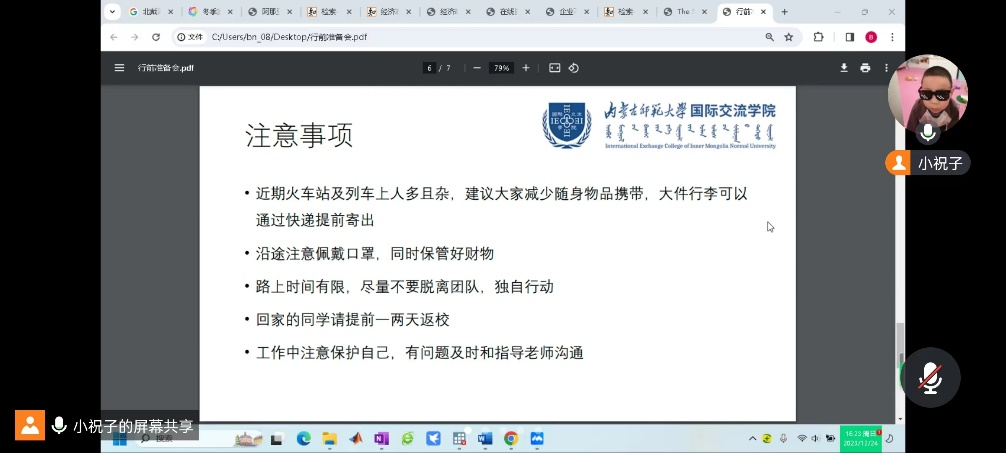Toggle the microphone under the participant video

pos(928,132)
